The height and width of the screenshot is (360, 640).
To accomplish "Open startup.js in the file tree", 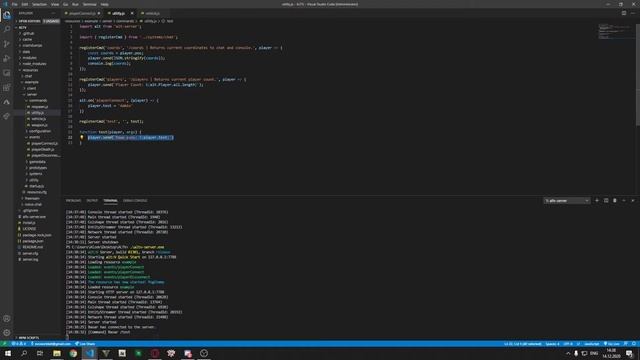I will tap(36, 186).
